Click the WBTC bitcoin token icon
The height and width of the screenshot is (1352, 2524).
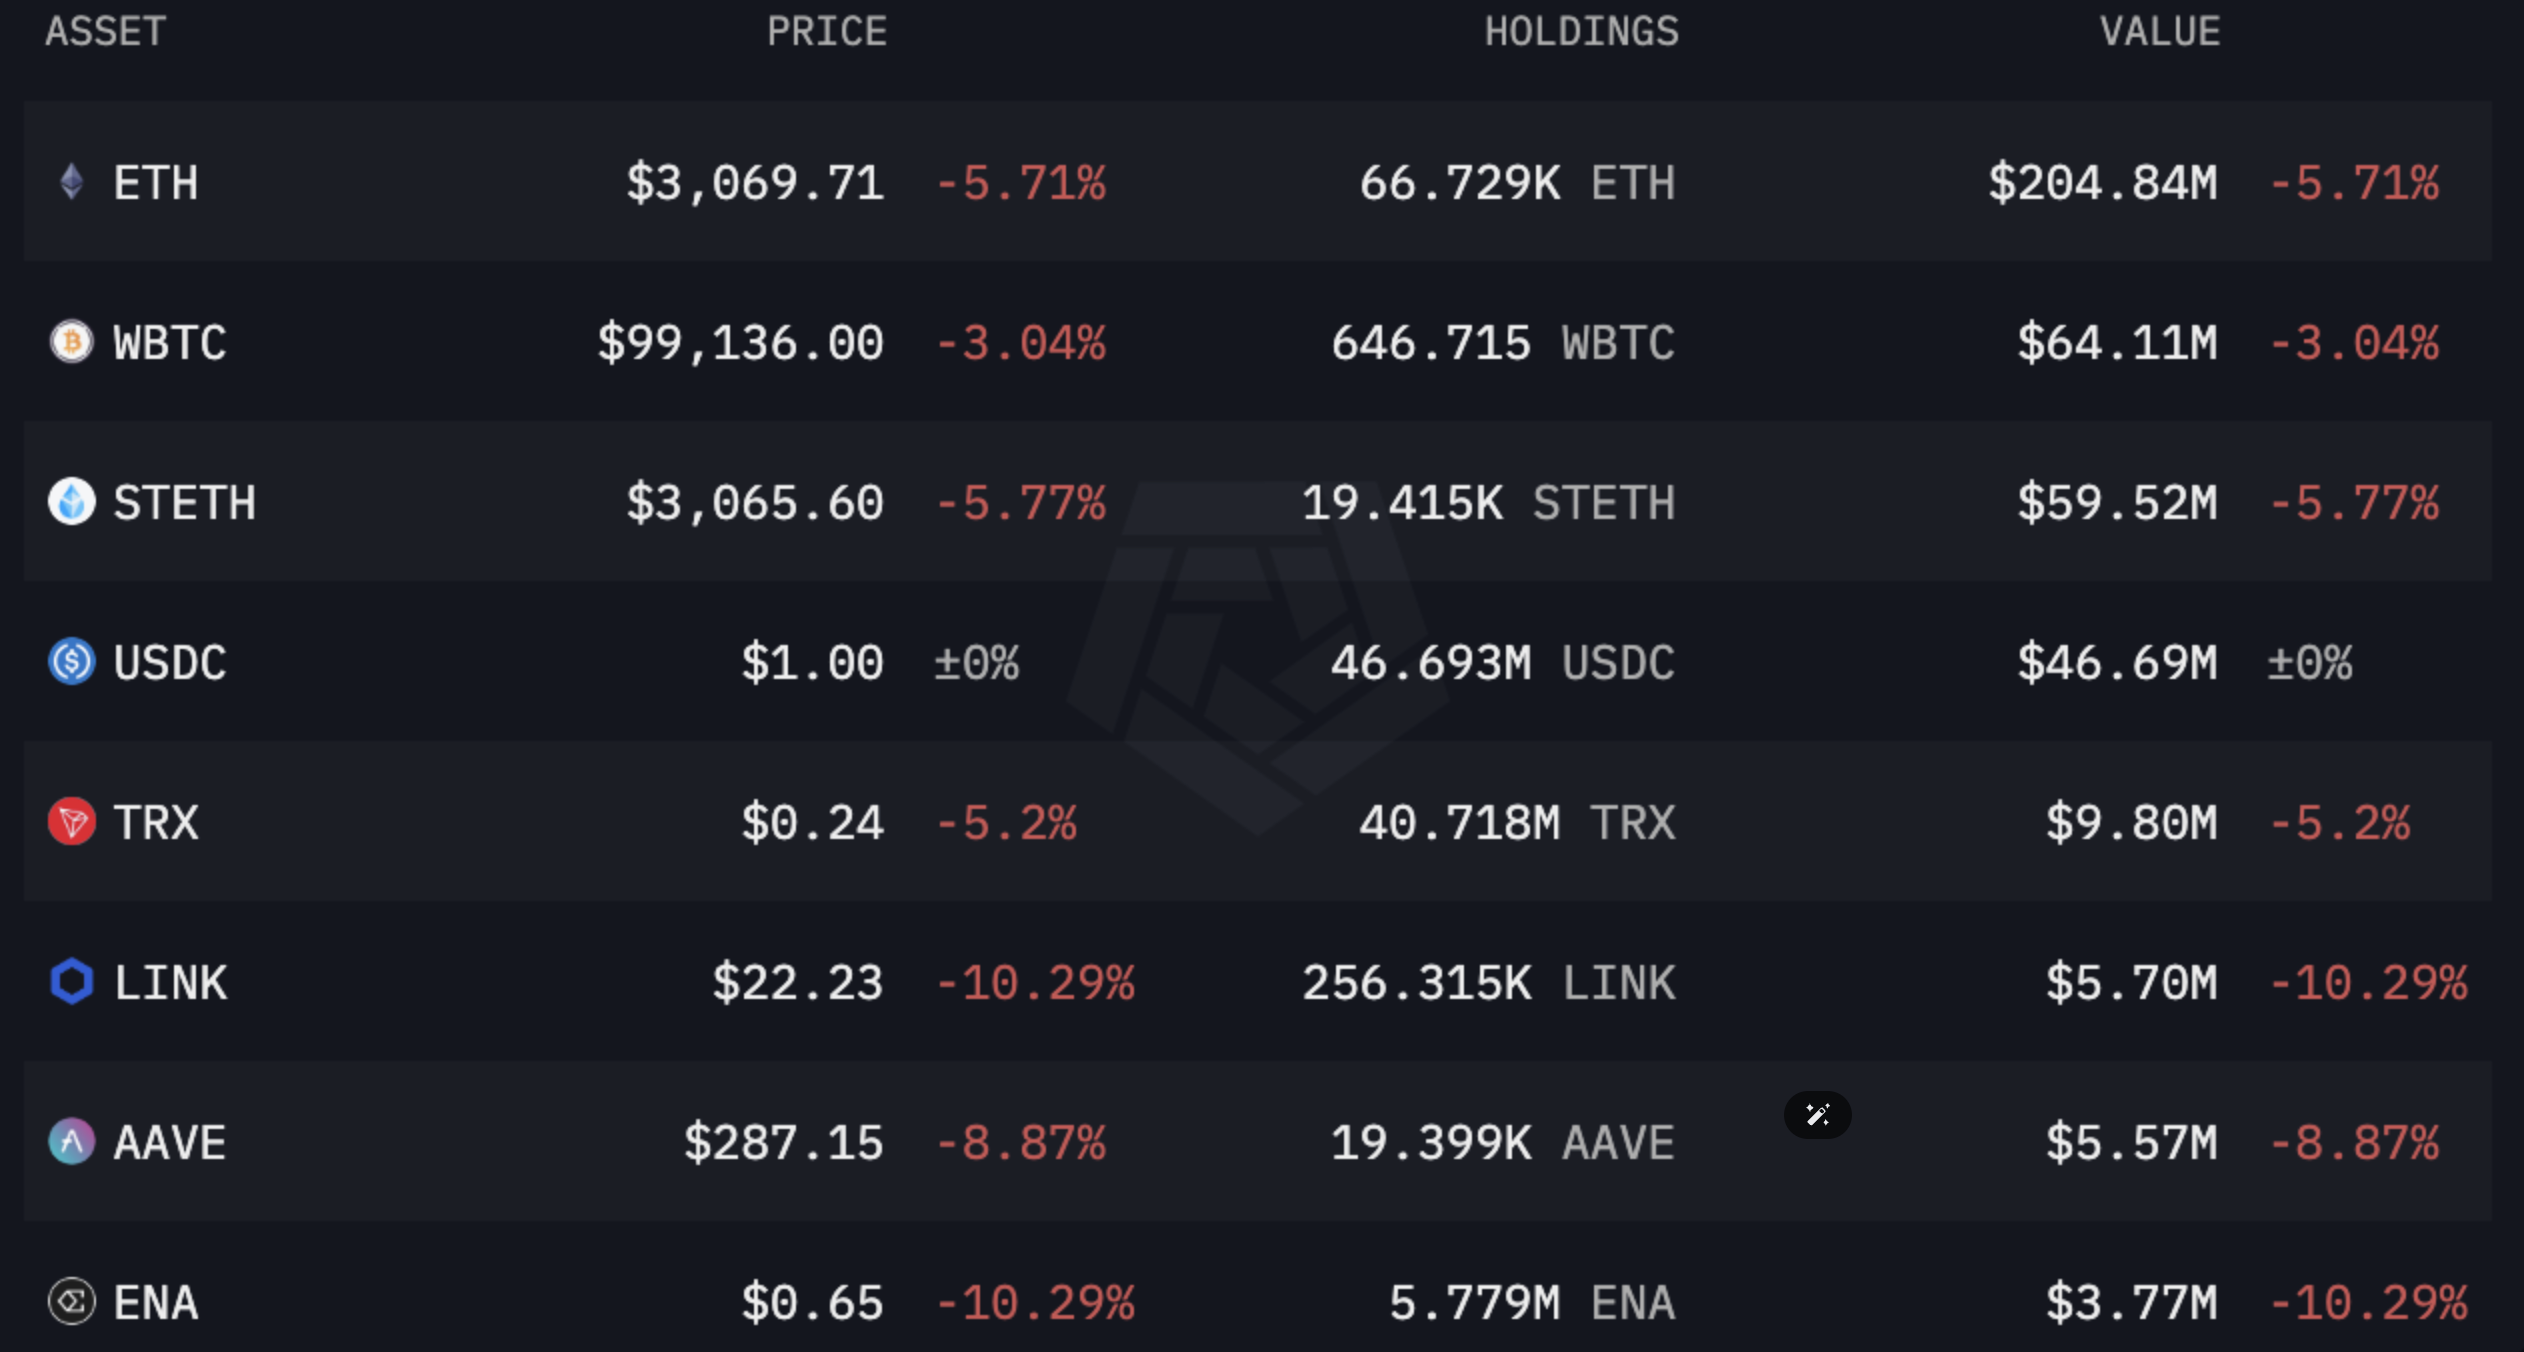pos(71,342)
